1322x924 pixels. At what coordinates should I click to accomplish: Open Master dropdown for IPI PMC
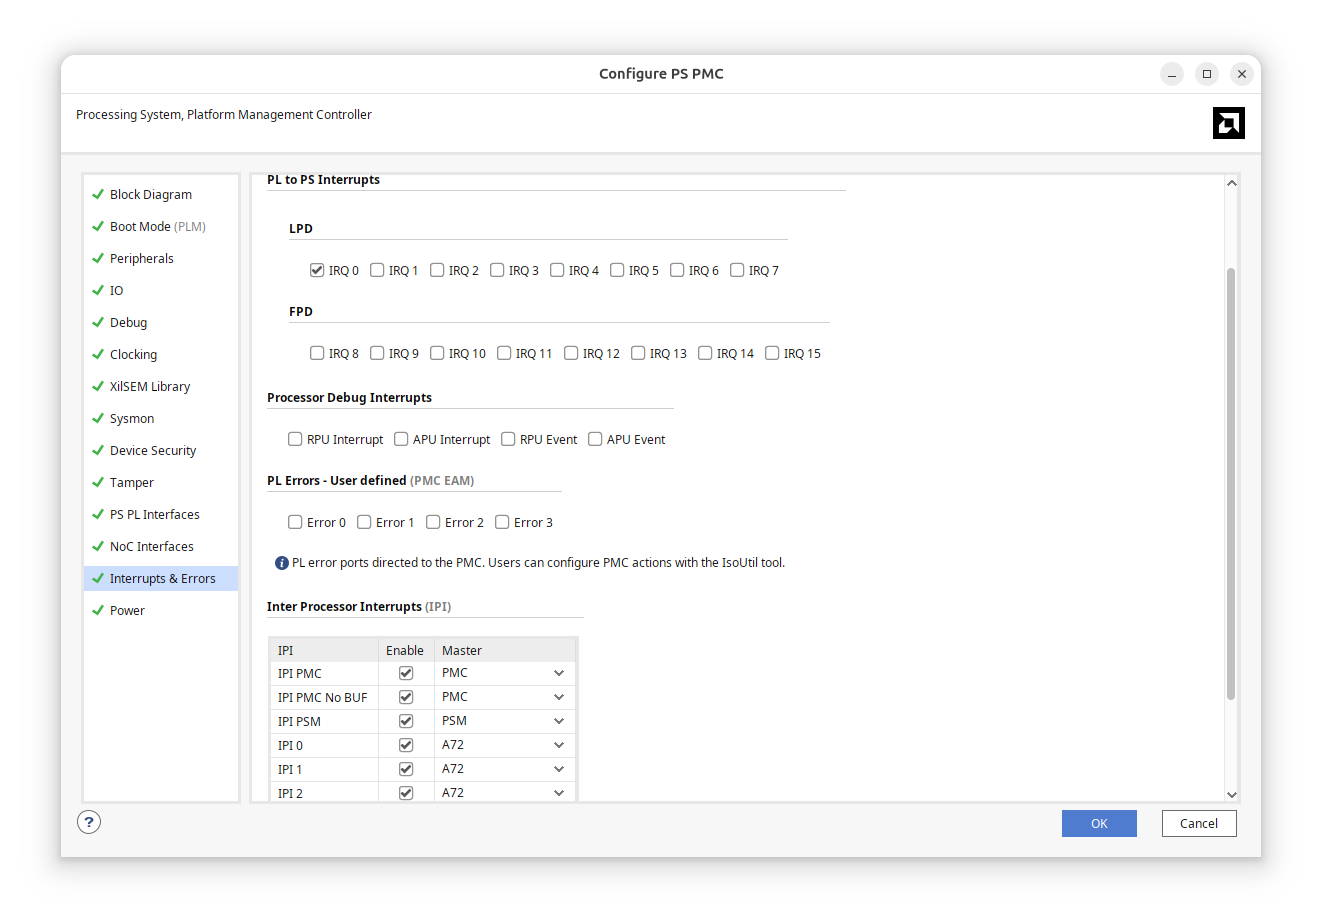pos(558,673)
